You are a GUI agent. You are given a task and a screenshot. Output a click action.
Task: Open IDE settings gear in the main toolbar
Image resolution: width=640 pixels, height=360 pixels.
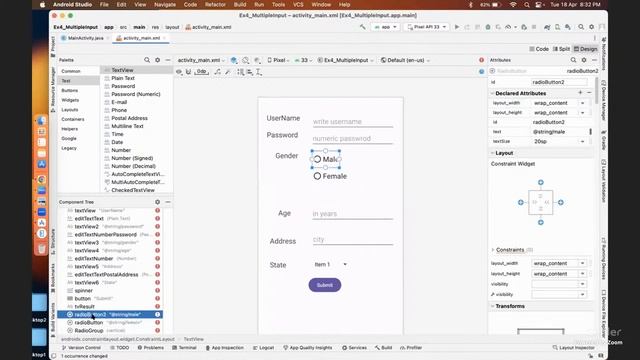click(591, 27)
